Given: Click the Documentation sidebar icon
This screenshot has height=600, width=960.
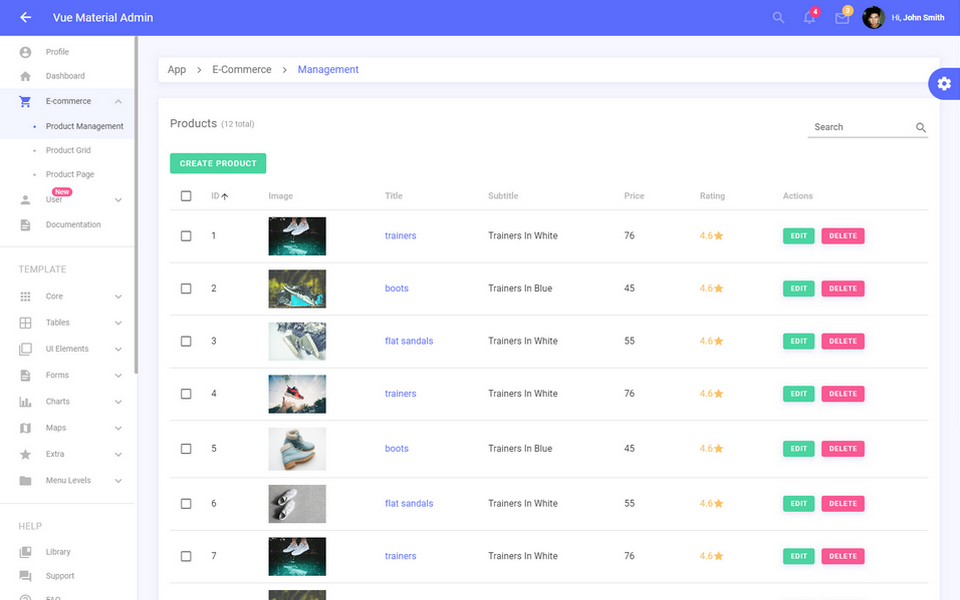Looking at the screenshot, I should pyautogui.click(x=24, y=224).
